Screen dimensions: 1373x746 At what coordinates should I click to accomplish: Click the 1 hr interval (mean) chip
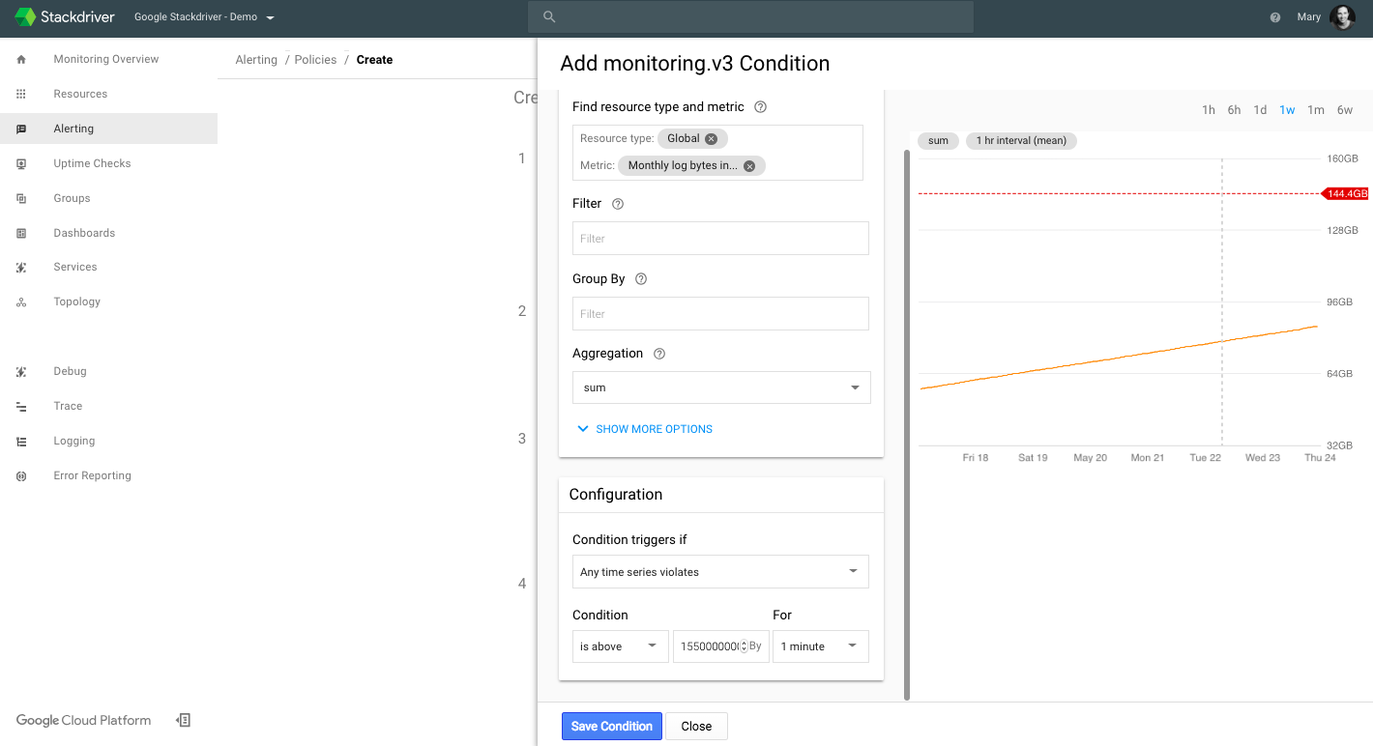point(1021,141)
